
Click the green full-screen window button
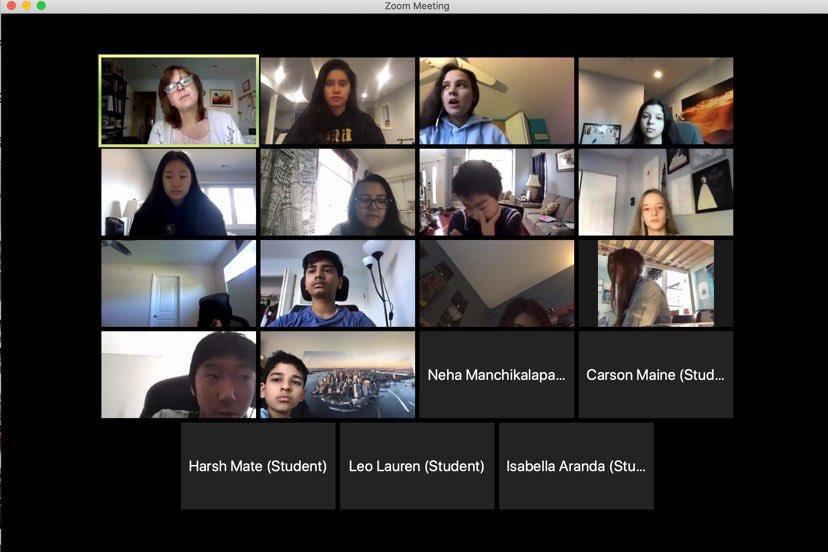(x=41, y=5)
